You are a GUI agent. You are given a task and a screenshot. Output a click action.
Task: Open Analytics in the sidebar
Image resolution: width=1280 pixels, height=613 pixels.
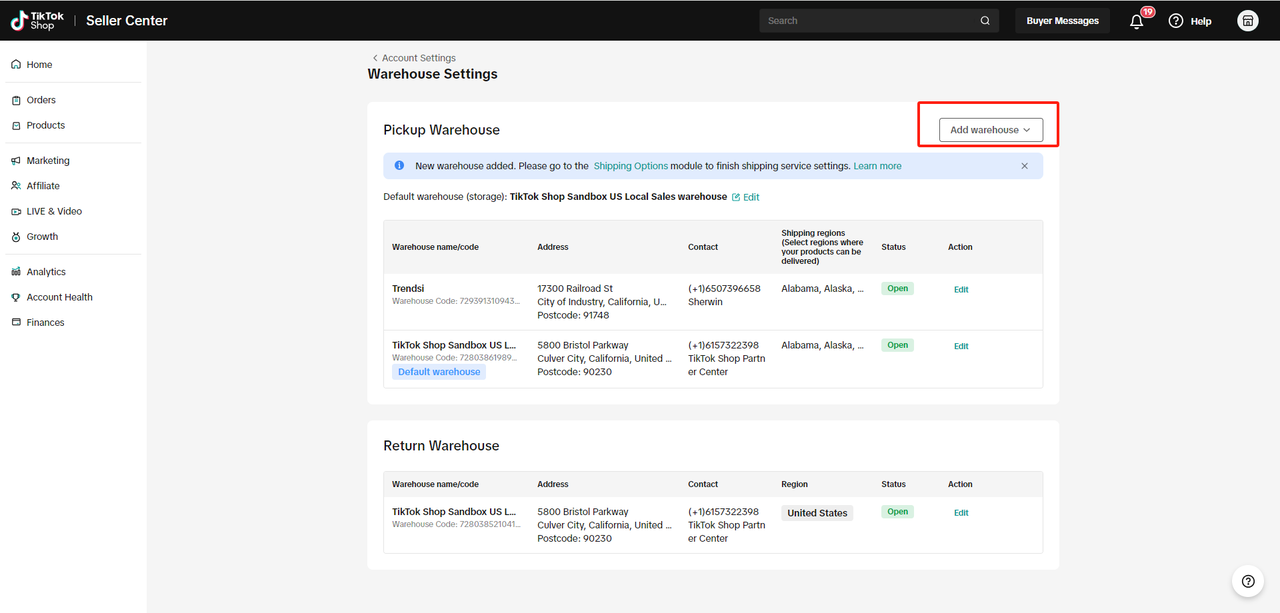click(46, 272)
